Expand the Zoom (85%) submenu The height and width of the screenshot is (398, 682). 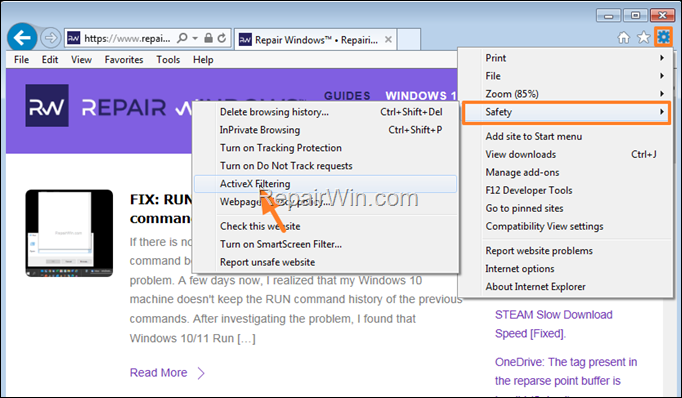[566, 94]
